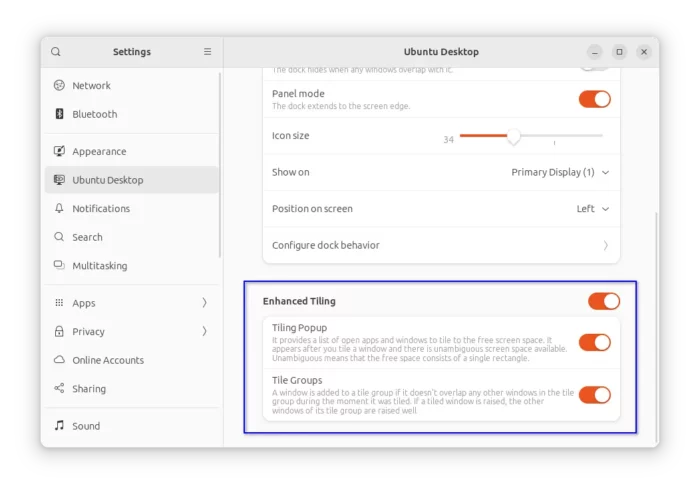The height and width of the screenshot is (492, 700).
Task: Click the Privacy lock icon
Action: [59, 331]
